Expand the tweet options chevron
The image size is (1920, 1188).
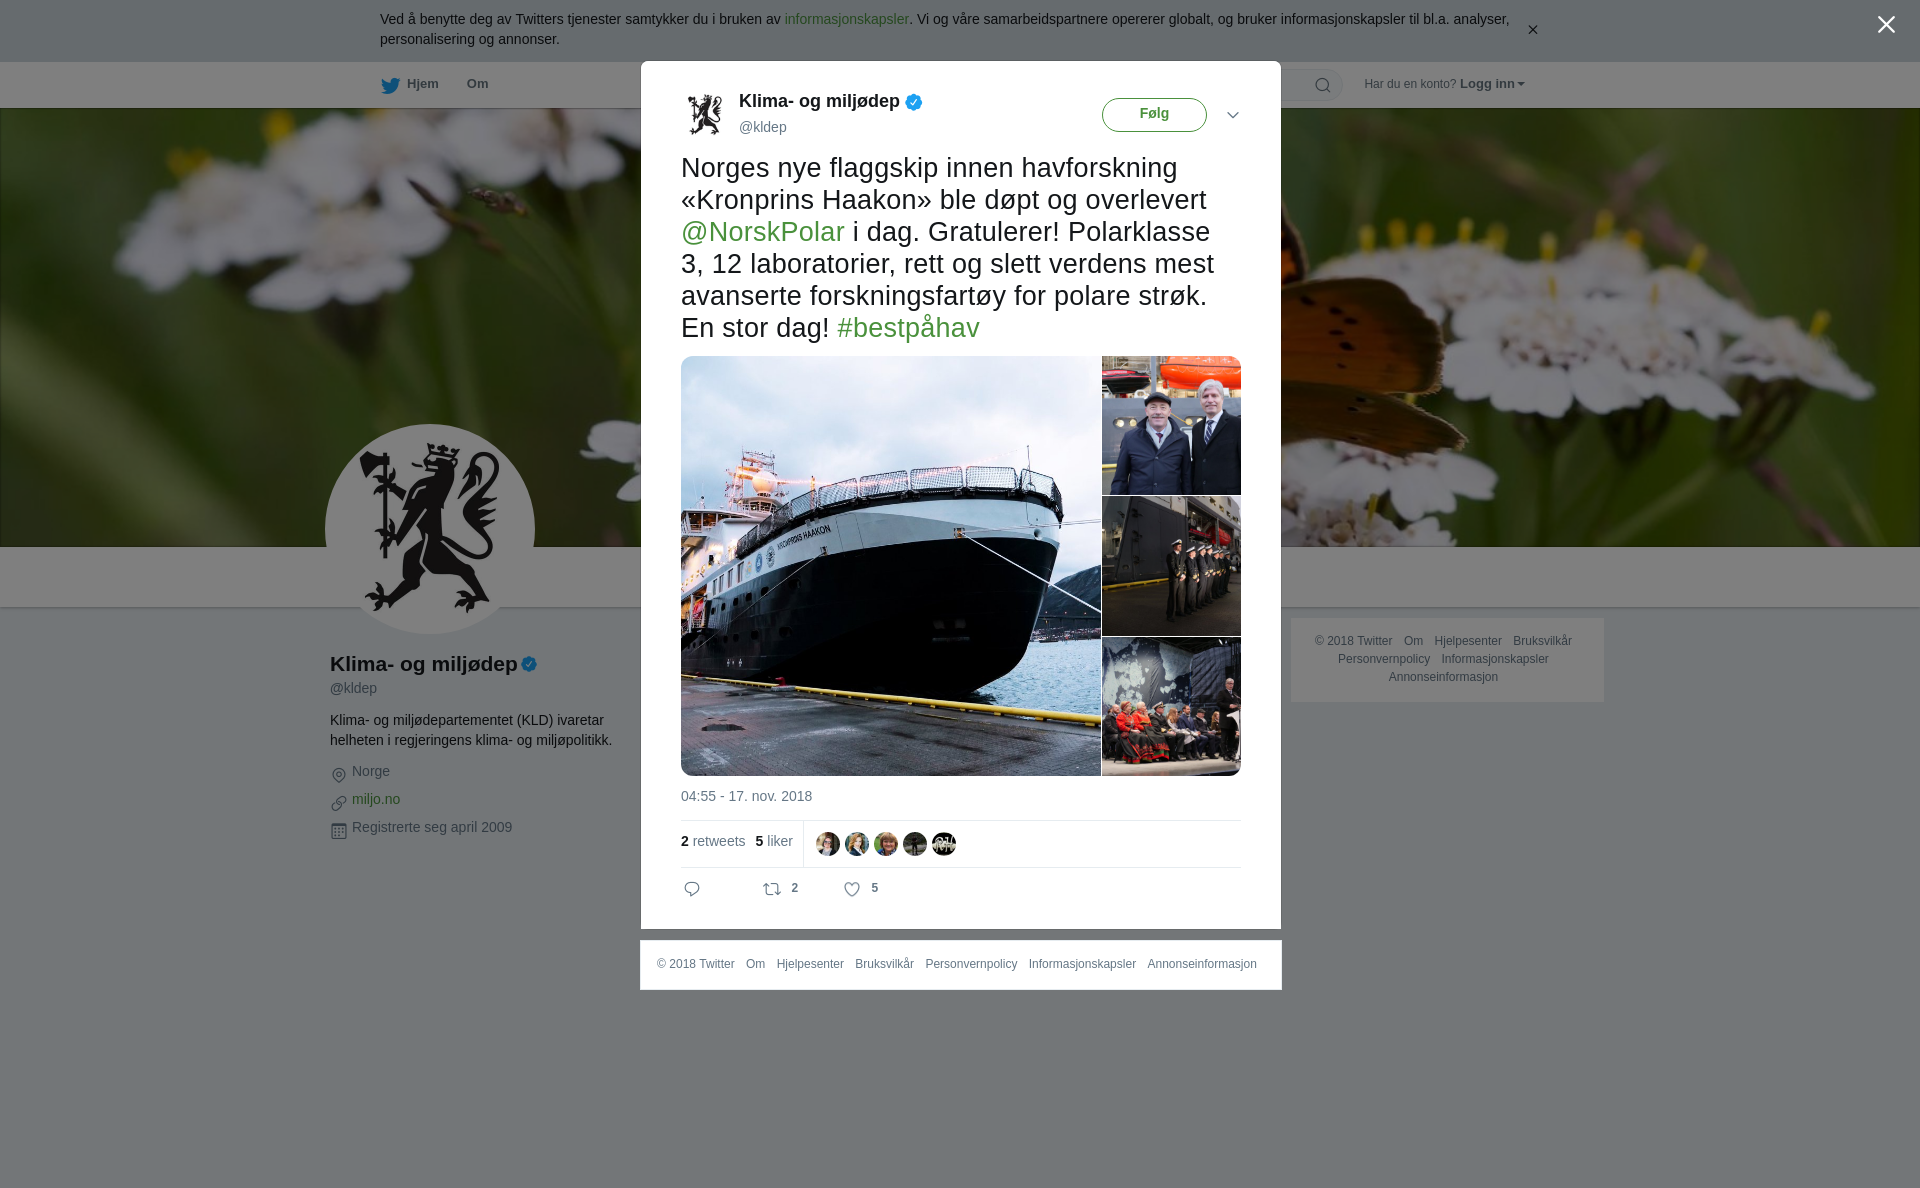tap(1233, 115)
